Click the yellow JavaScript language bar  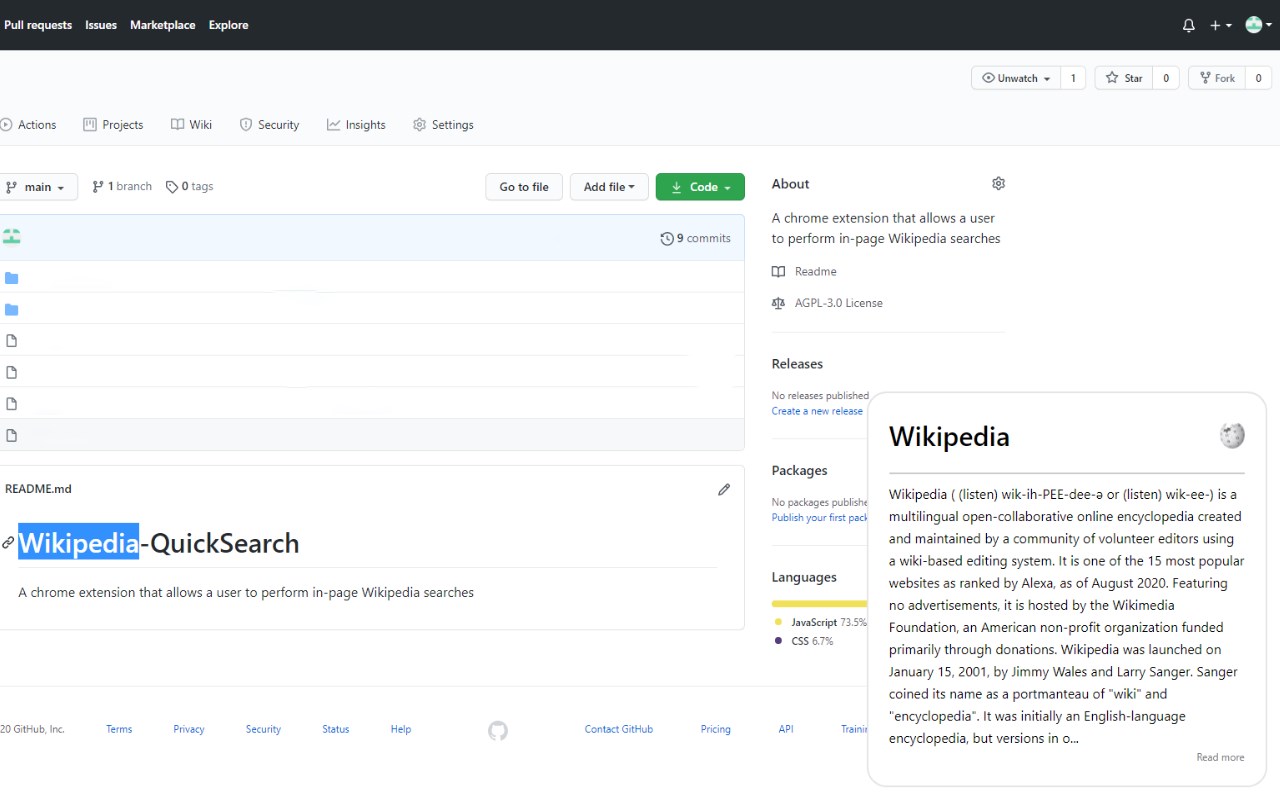tap(819, 603)
